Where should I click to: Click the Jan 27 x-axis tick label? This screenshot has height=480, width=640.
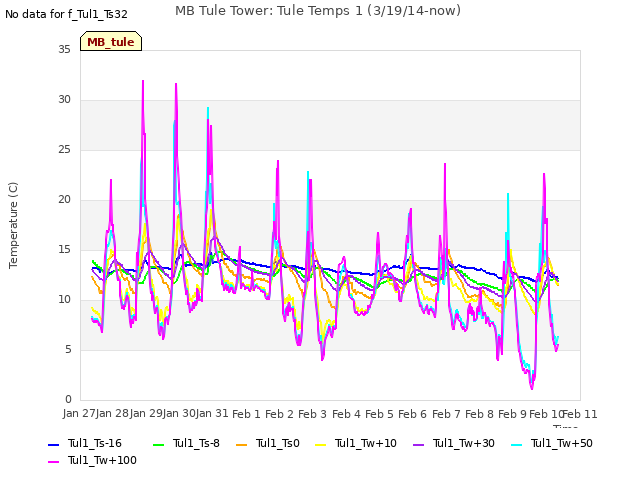click(79, 413)
